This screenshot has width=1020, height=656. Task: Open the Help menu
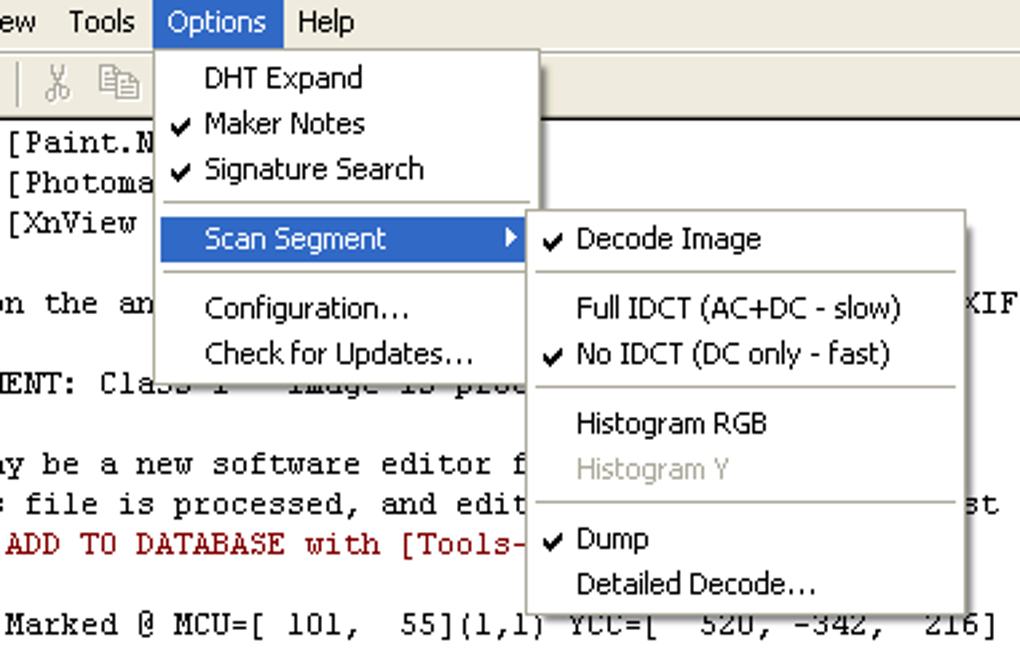coord(325,22)
